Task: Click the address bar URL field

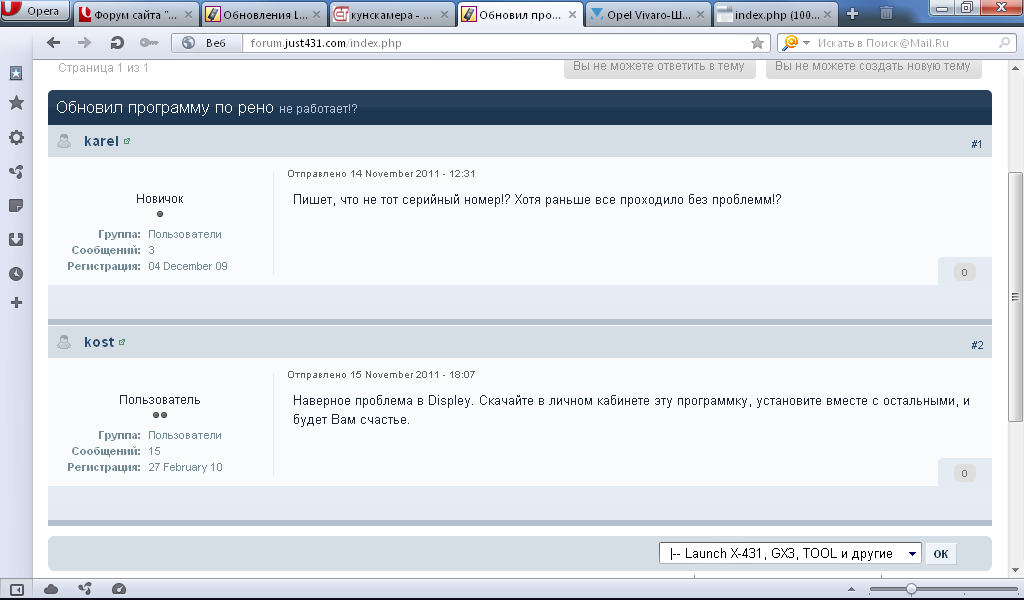Action: pyautogui.click(x=496, y=43)
